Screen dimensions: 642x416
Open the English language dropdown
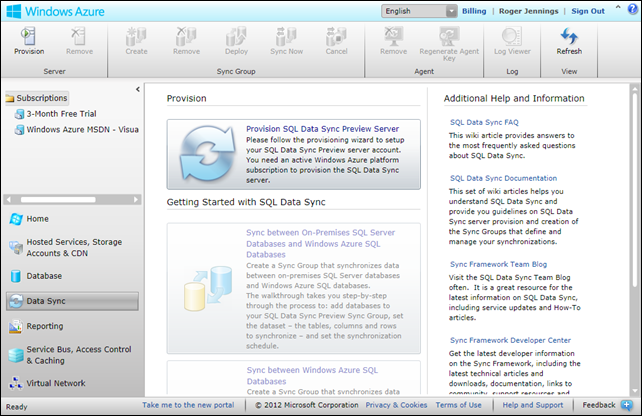coord(419,11)
